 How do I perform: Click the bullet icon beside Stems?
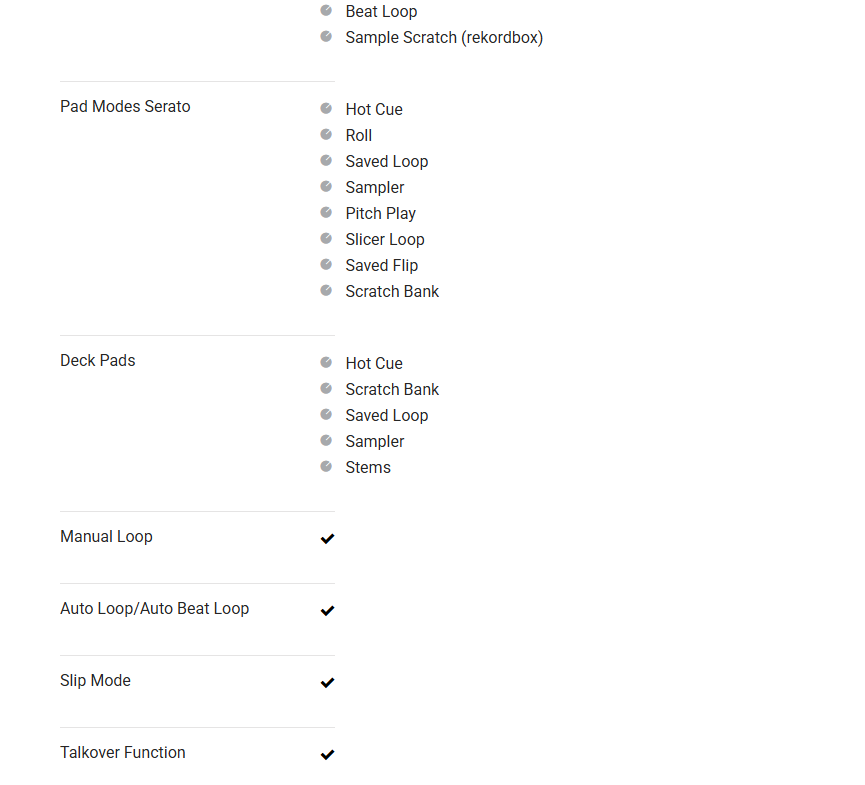click(326, 466)
